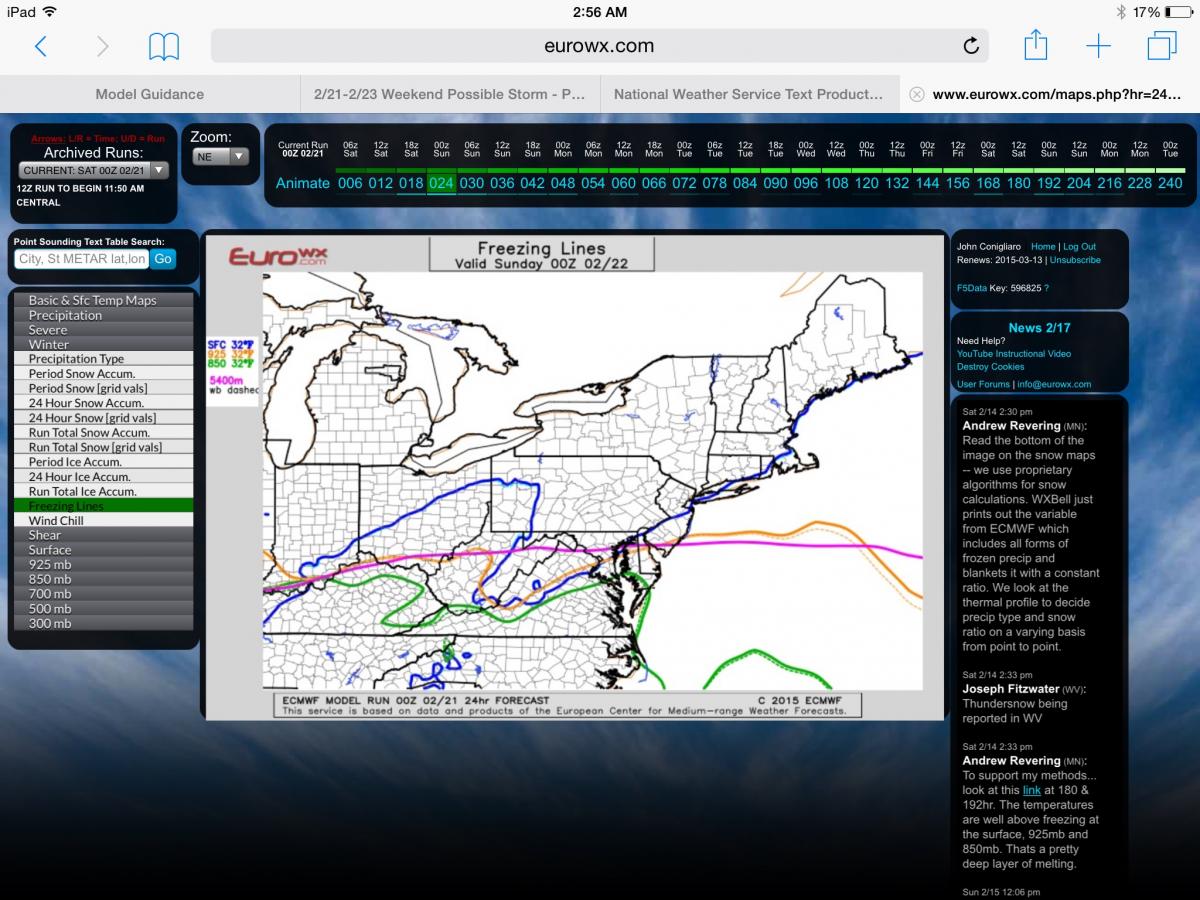Jump to forecast hour 012
Image resolution: width=1200 pixels, height=900 pixels.
381,183
